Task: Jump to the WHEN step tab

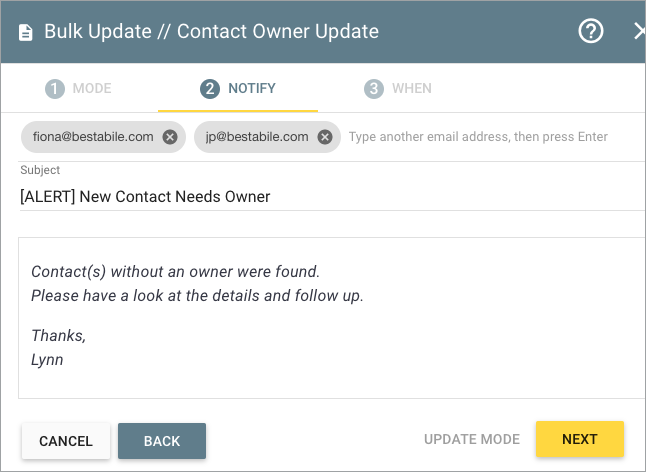Action: click(x=398, y=89)
